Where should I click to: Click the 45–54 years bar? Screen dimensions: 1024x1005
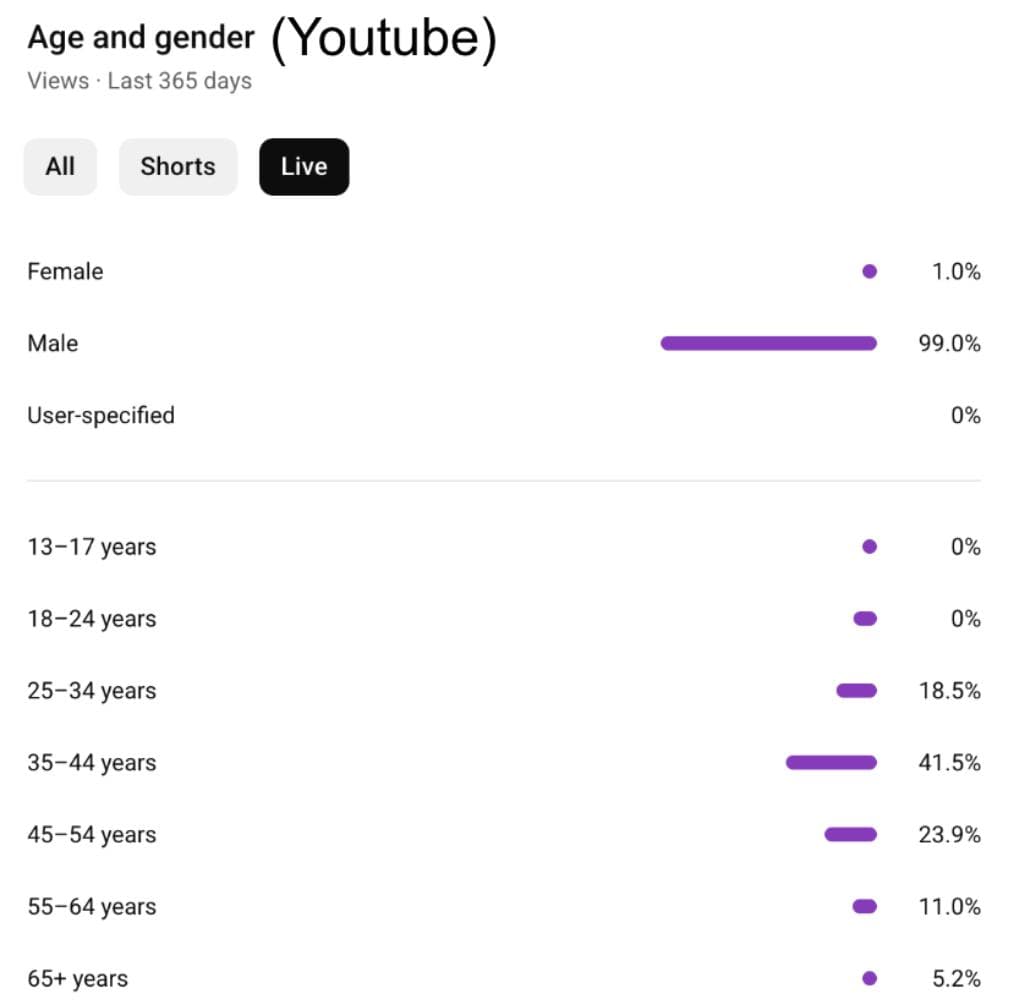pyautogui.click(x=849, y=834)
